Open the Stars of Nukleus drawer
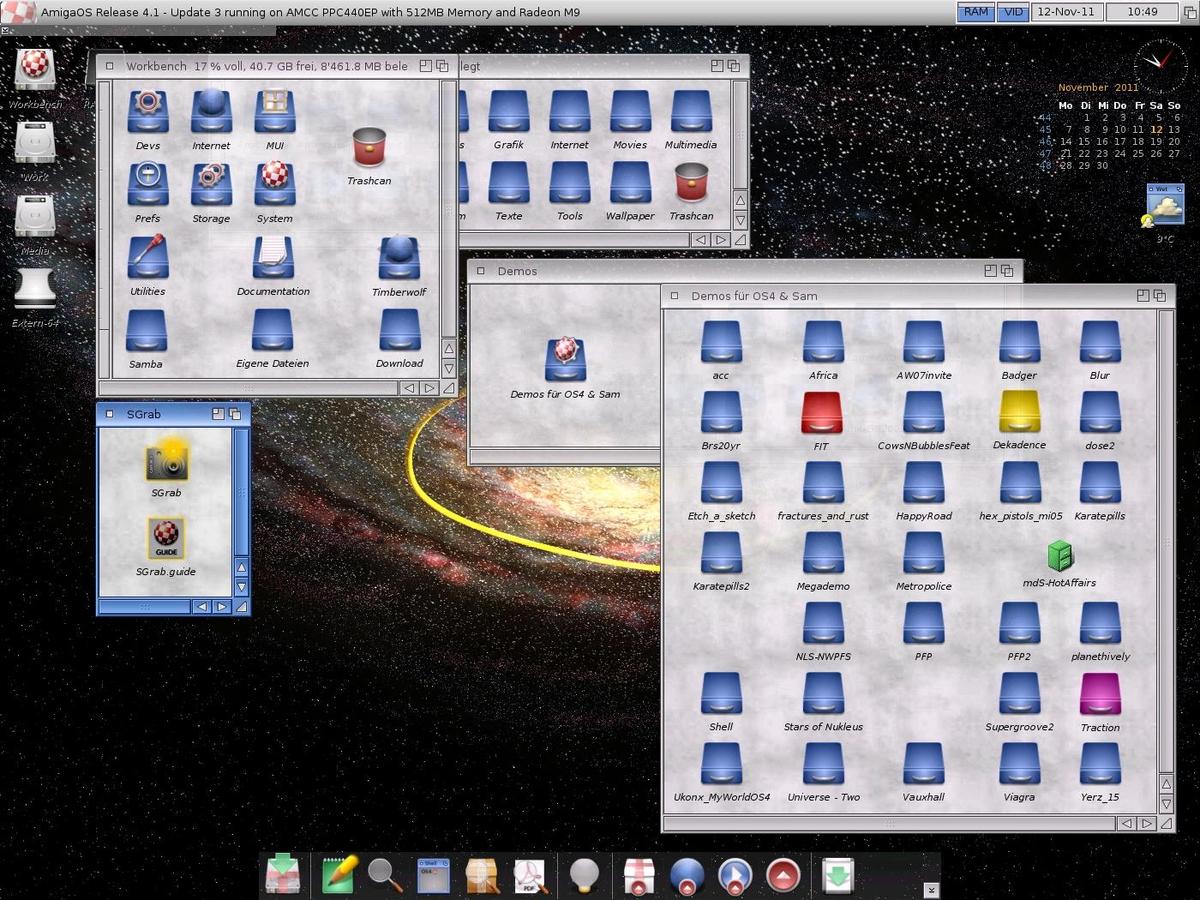This screenshot has width=1200, height=900. (823, 693)
